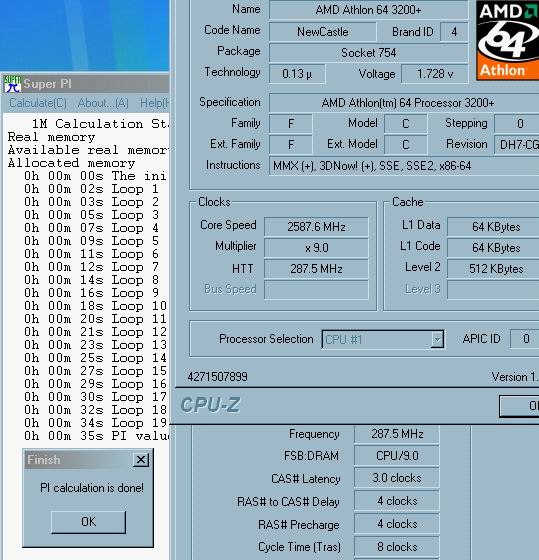Click the Technology value 0.13 µ

coord(297,74)
